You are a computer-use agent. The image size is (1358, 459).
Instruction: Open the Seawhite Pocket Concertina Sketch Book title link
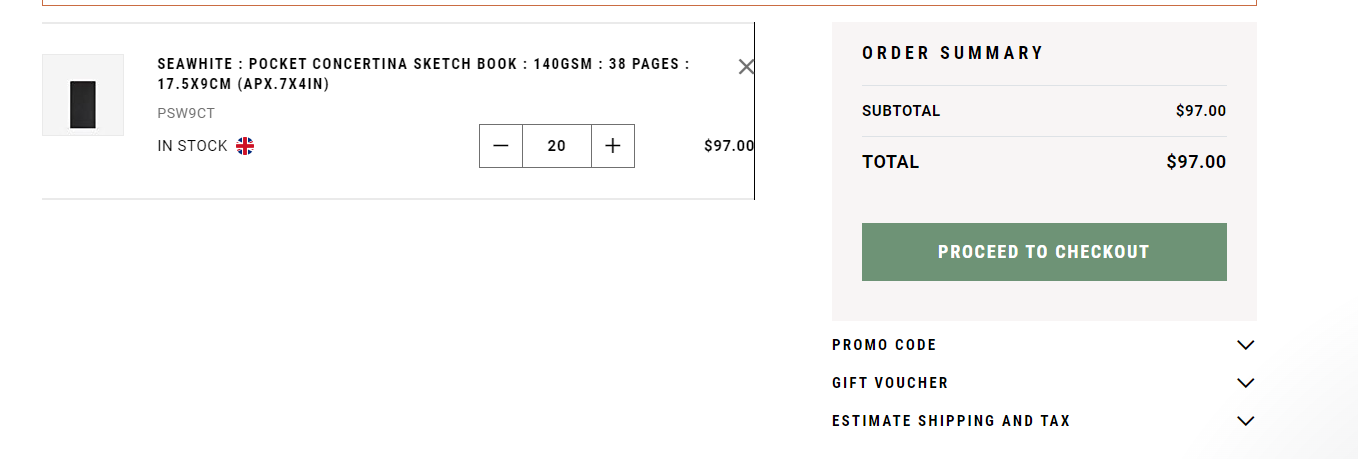[424, 74]
